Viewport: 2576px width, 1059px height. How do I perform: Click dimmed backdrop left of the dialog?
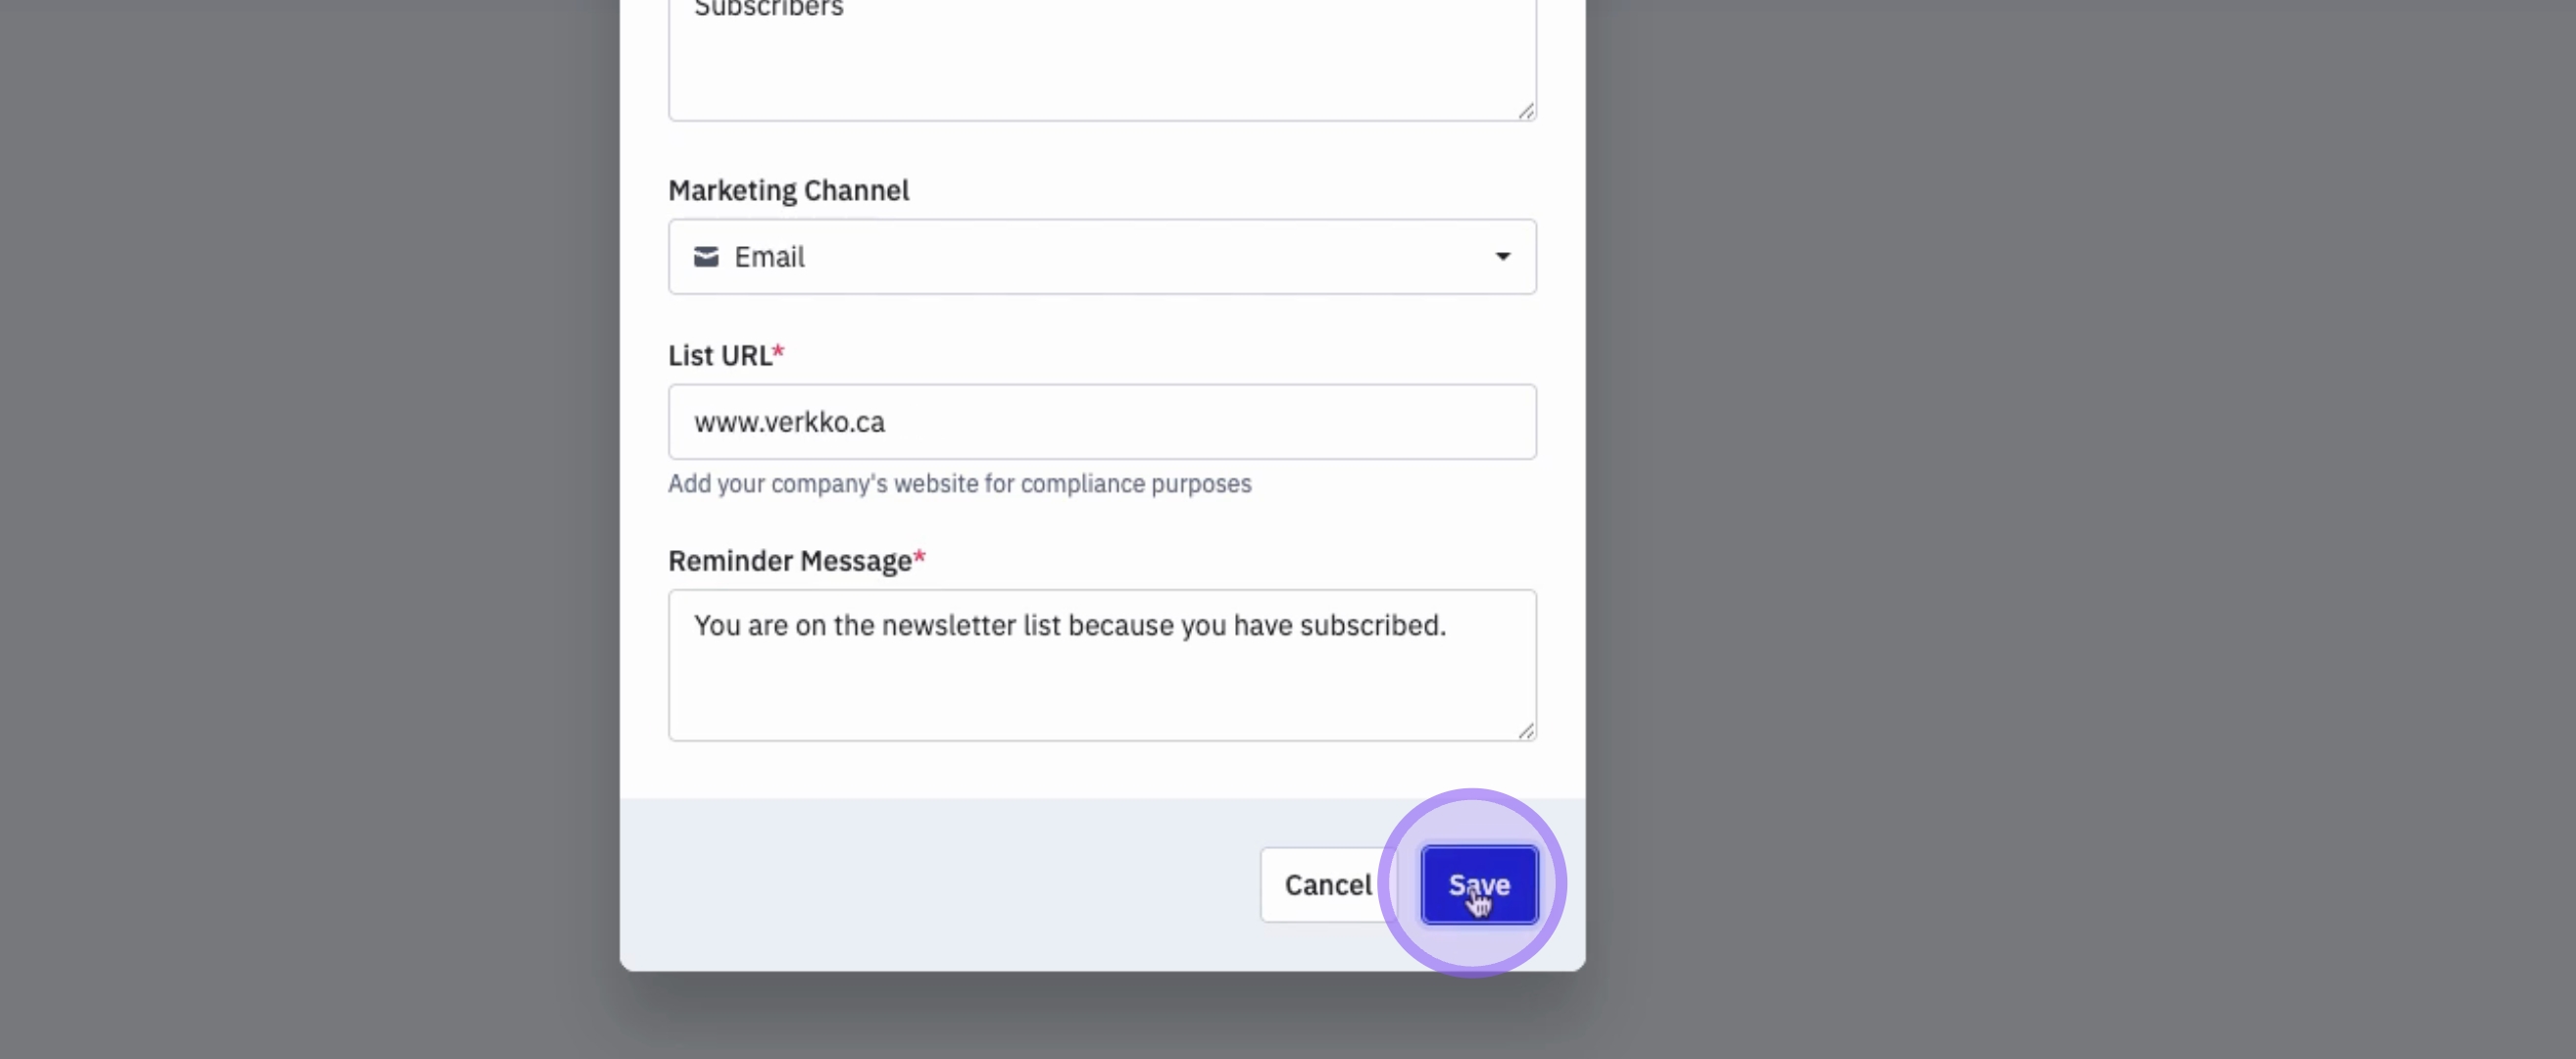pyautogui.click(x=300, y=500)
